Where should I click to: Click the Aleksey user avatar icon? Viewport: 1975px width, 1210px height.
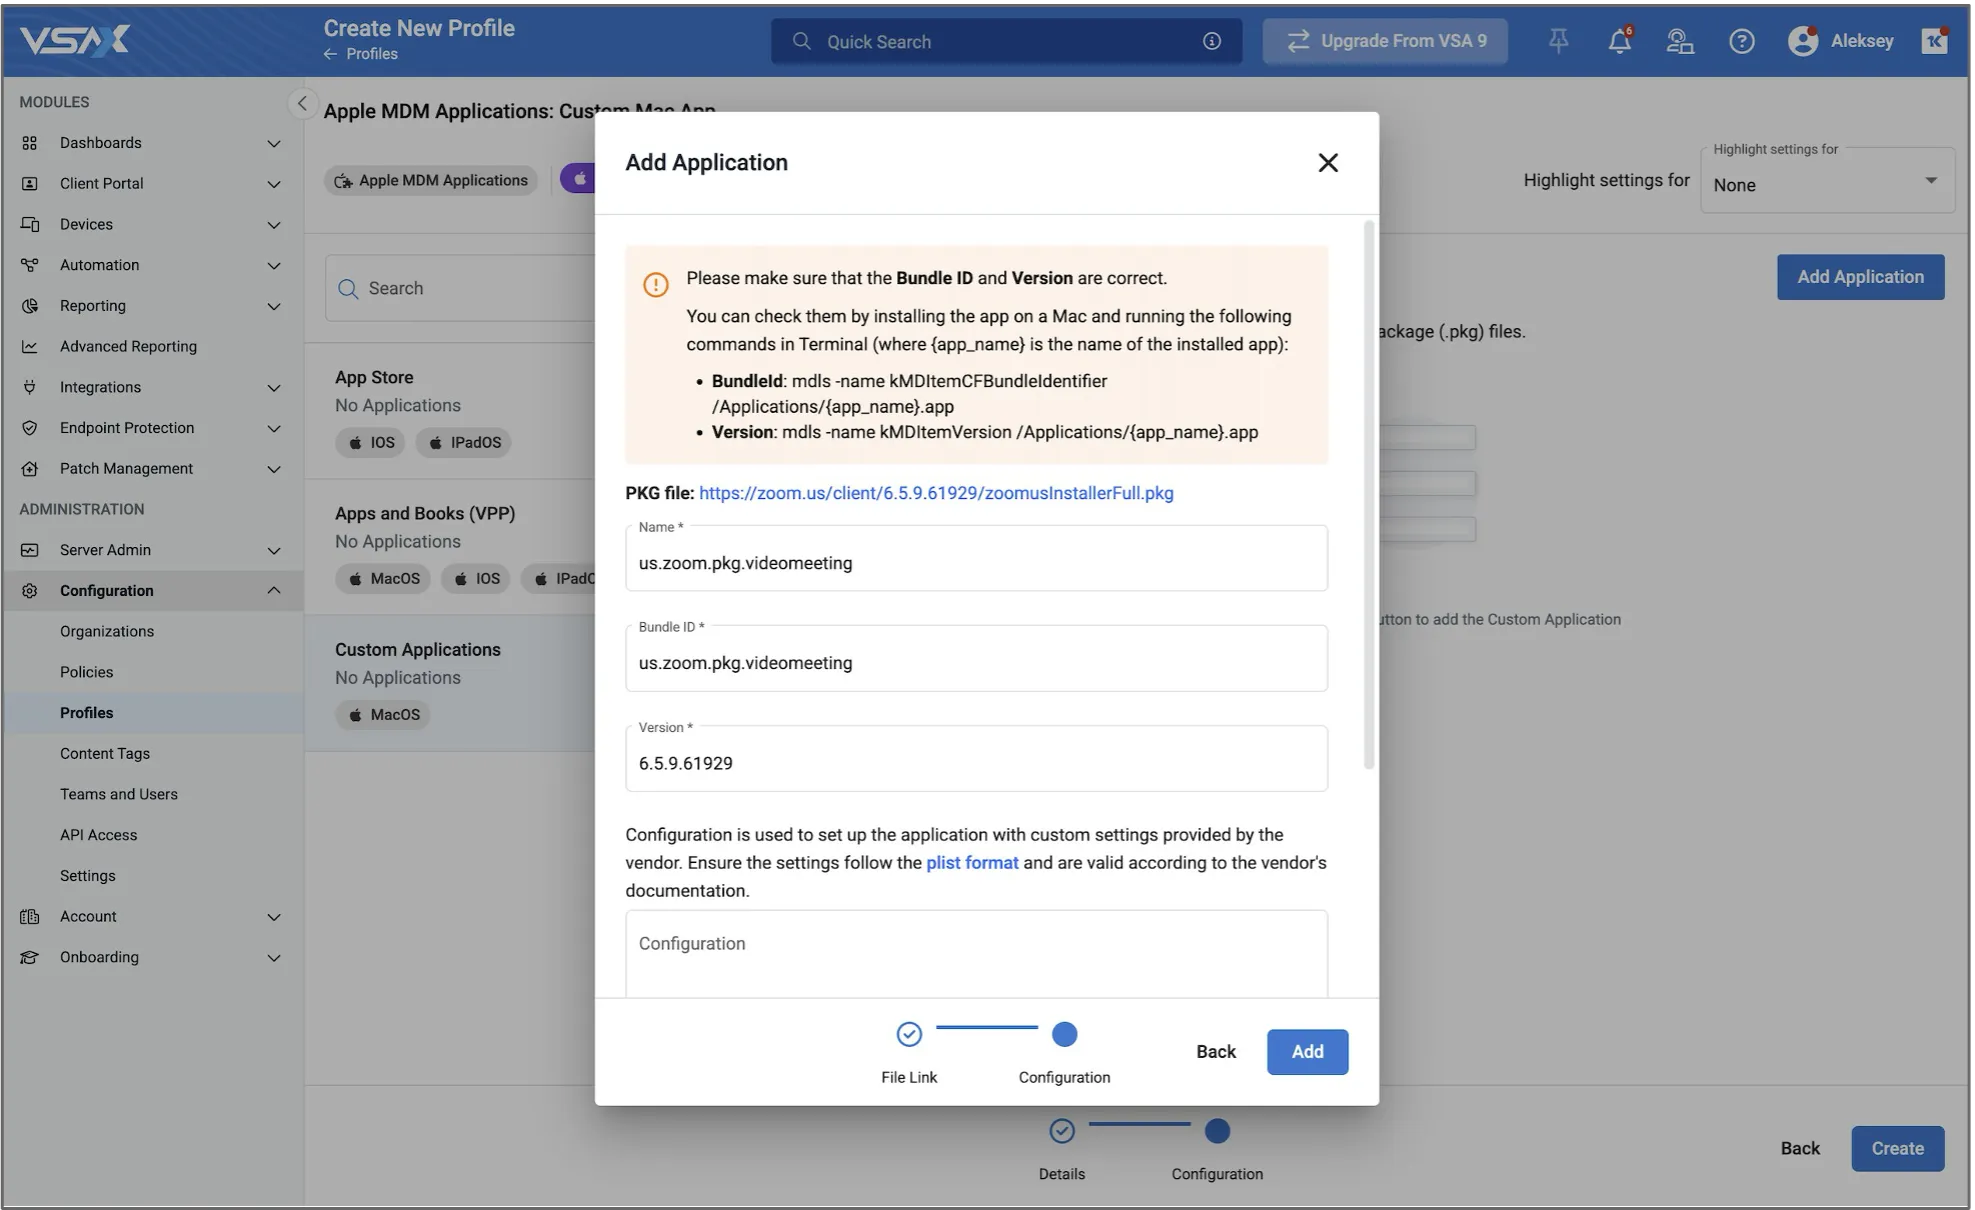(x=1802, y=41)
